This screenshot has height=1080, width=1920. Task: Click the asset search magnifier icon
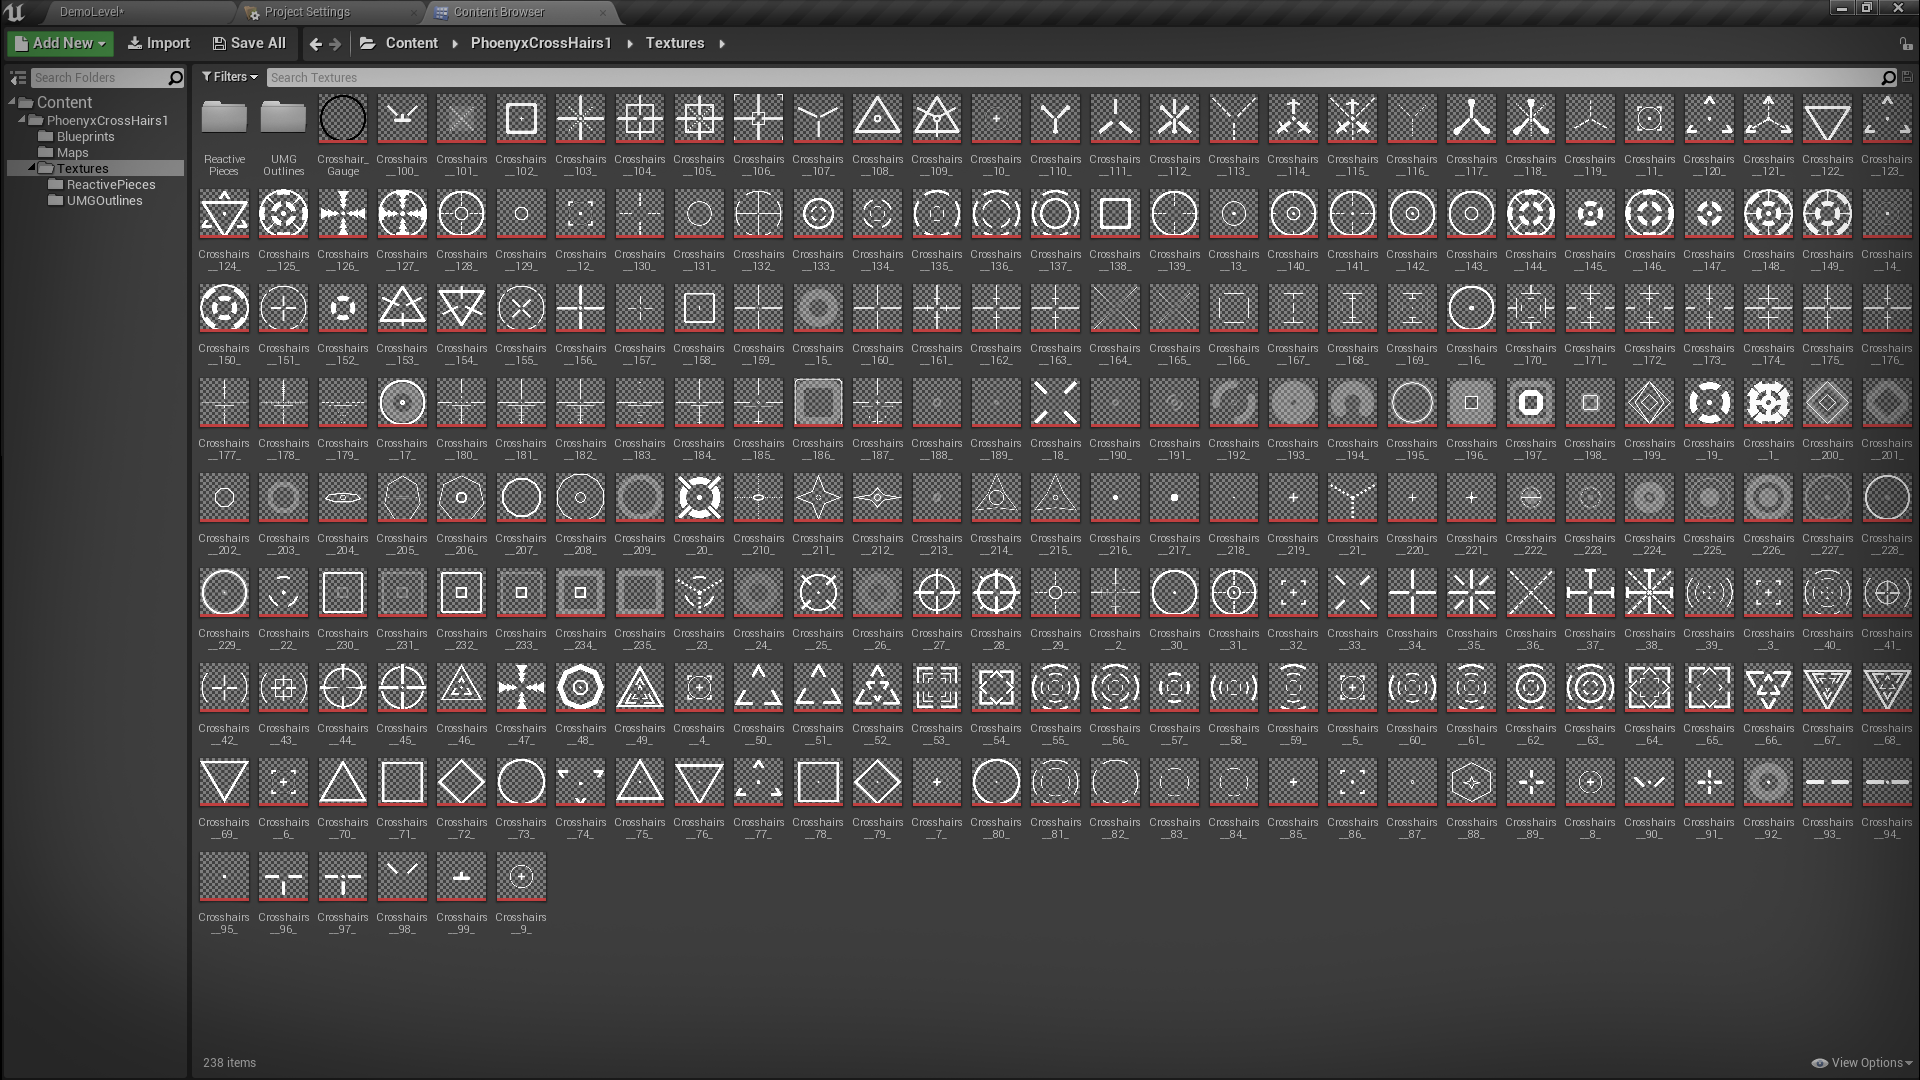coord(1888,77)
